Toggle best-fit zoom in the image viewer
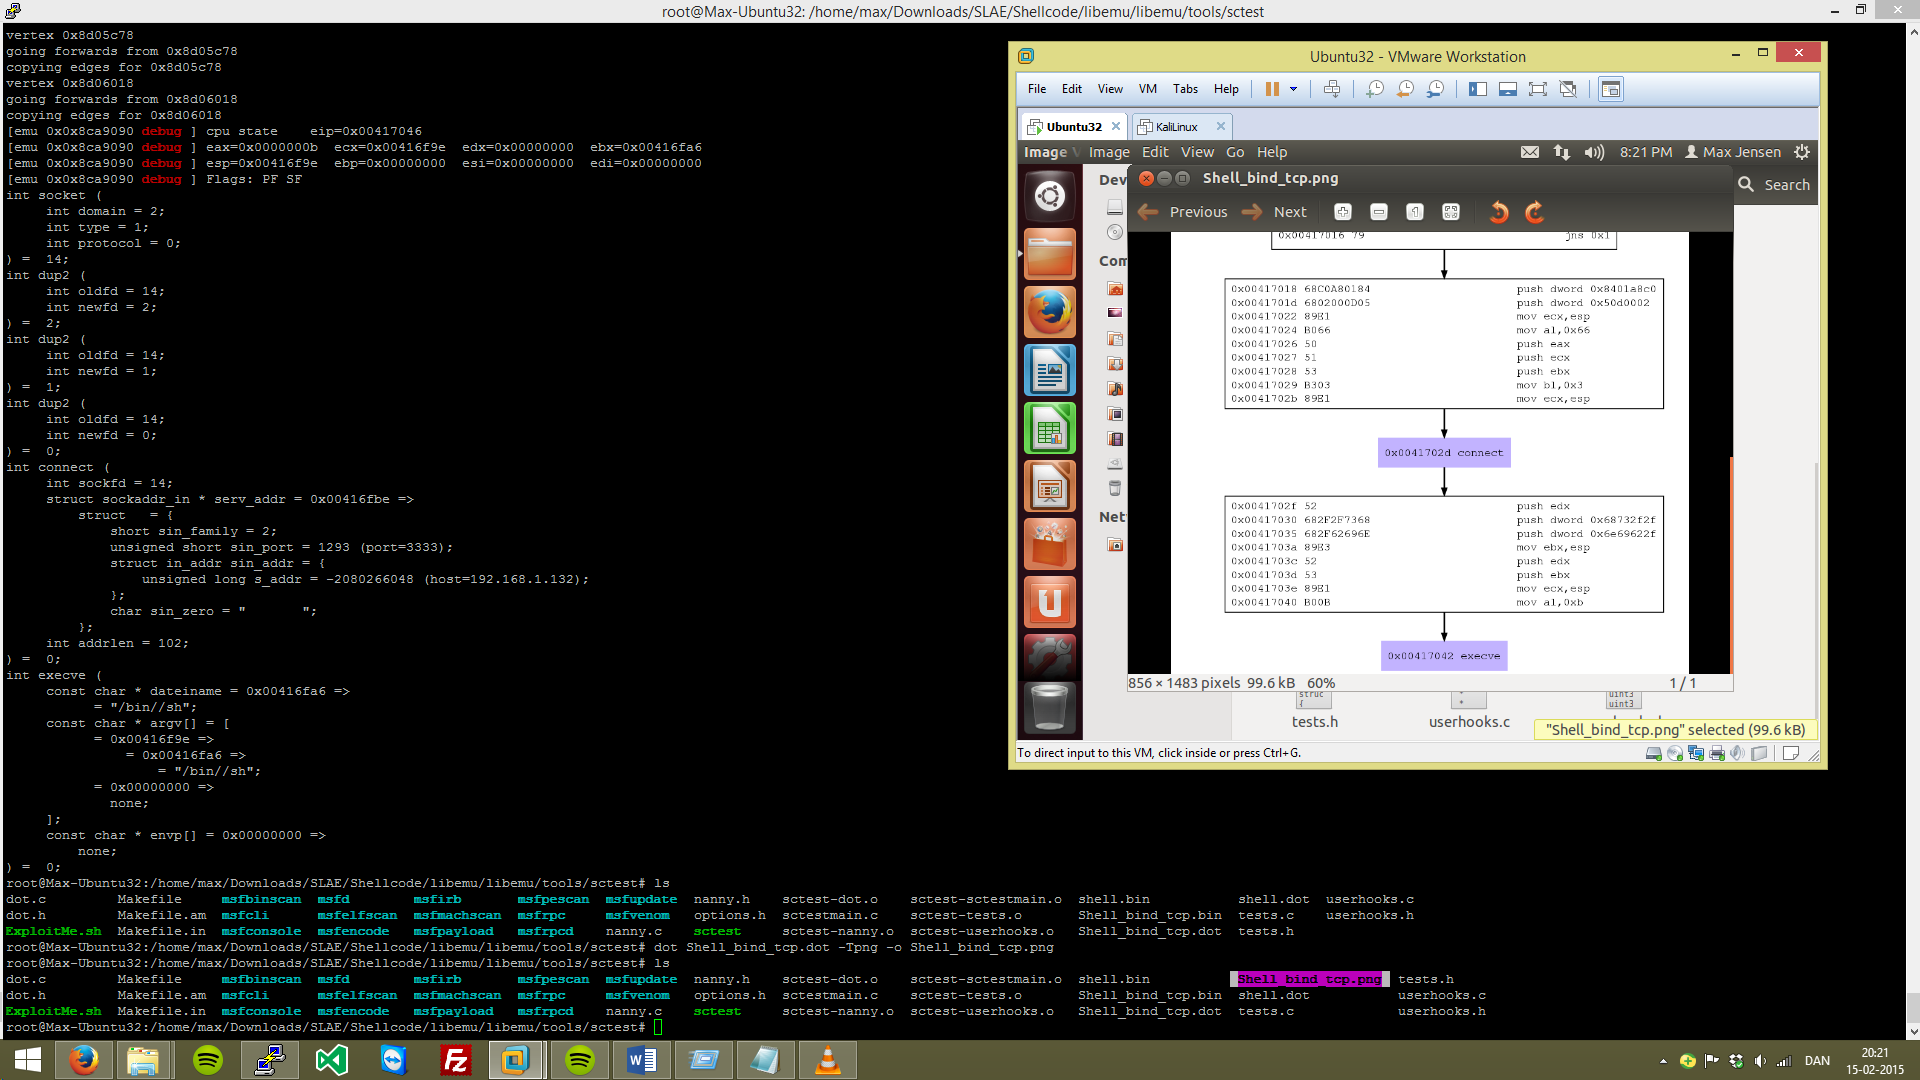 coord(1450,211)
